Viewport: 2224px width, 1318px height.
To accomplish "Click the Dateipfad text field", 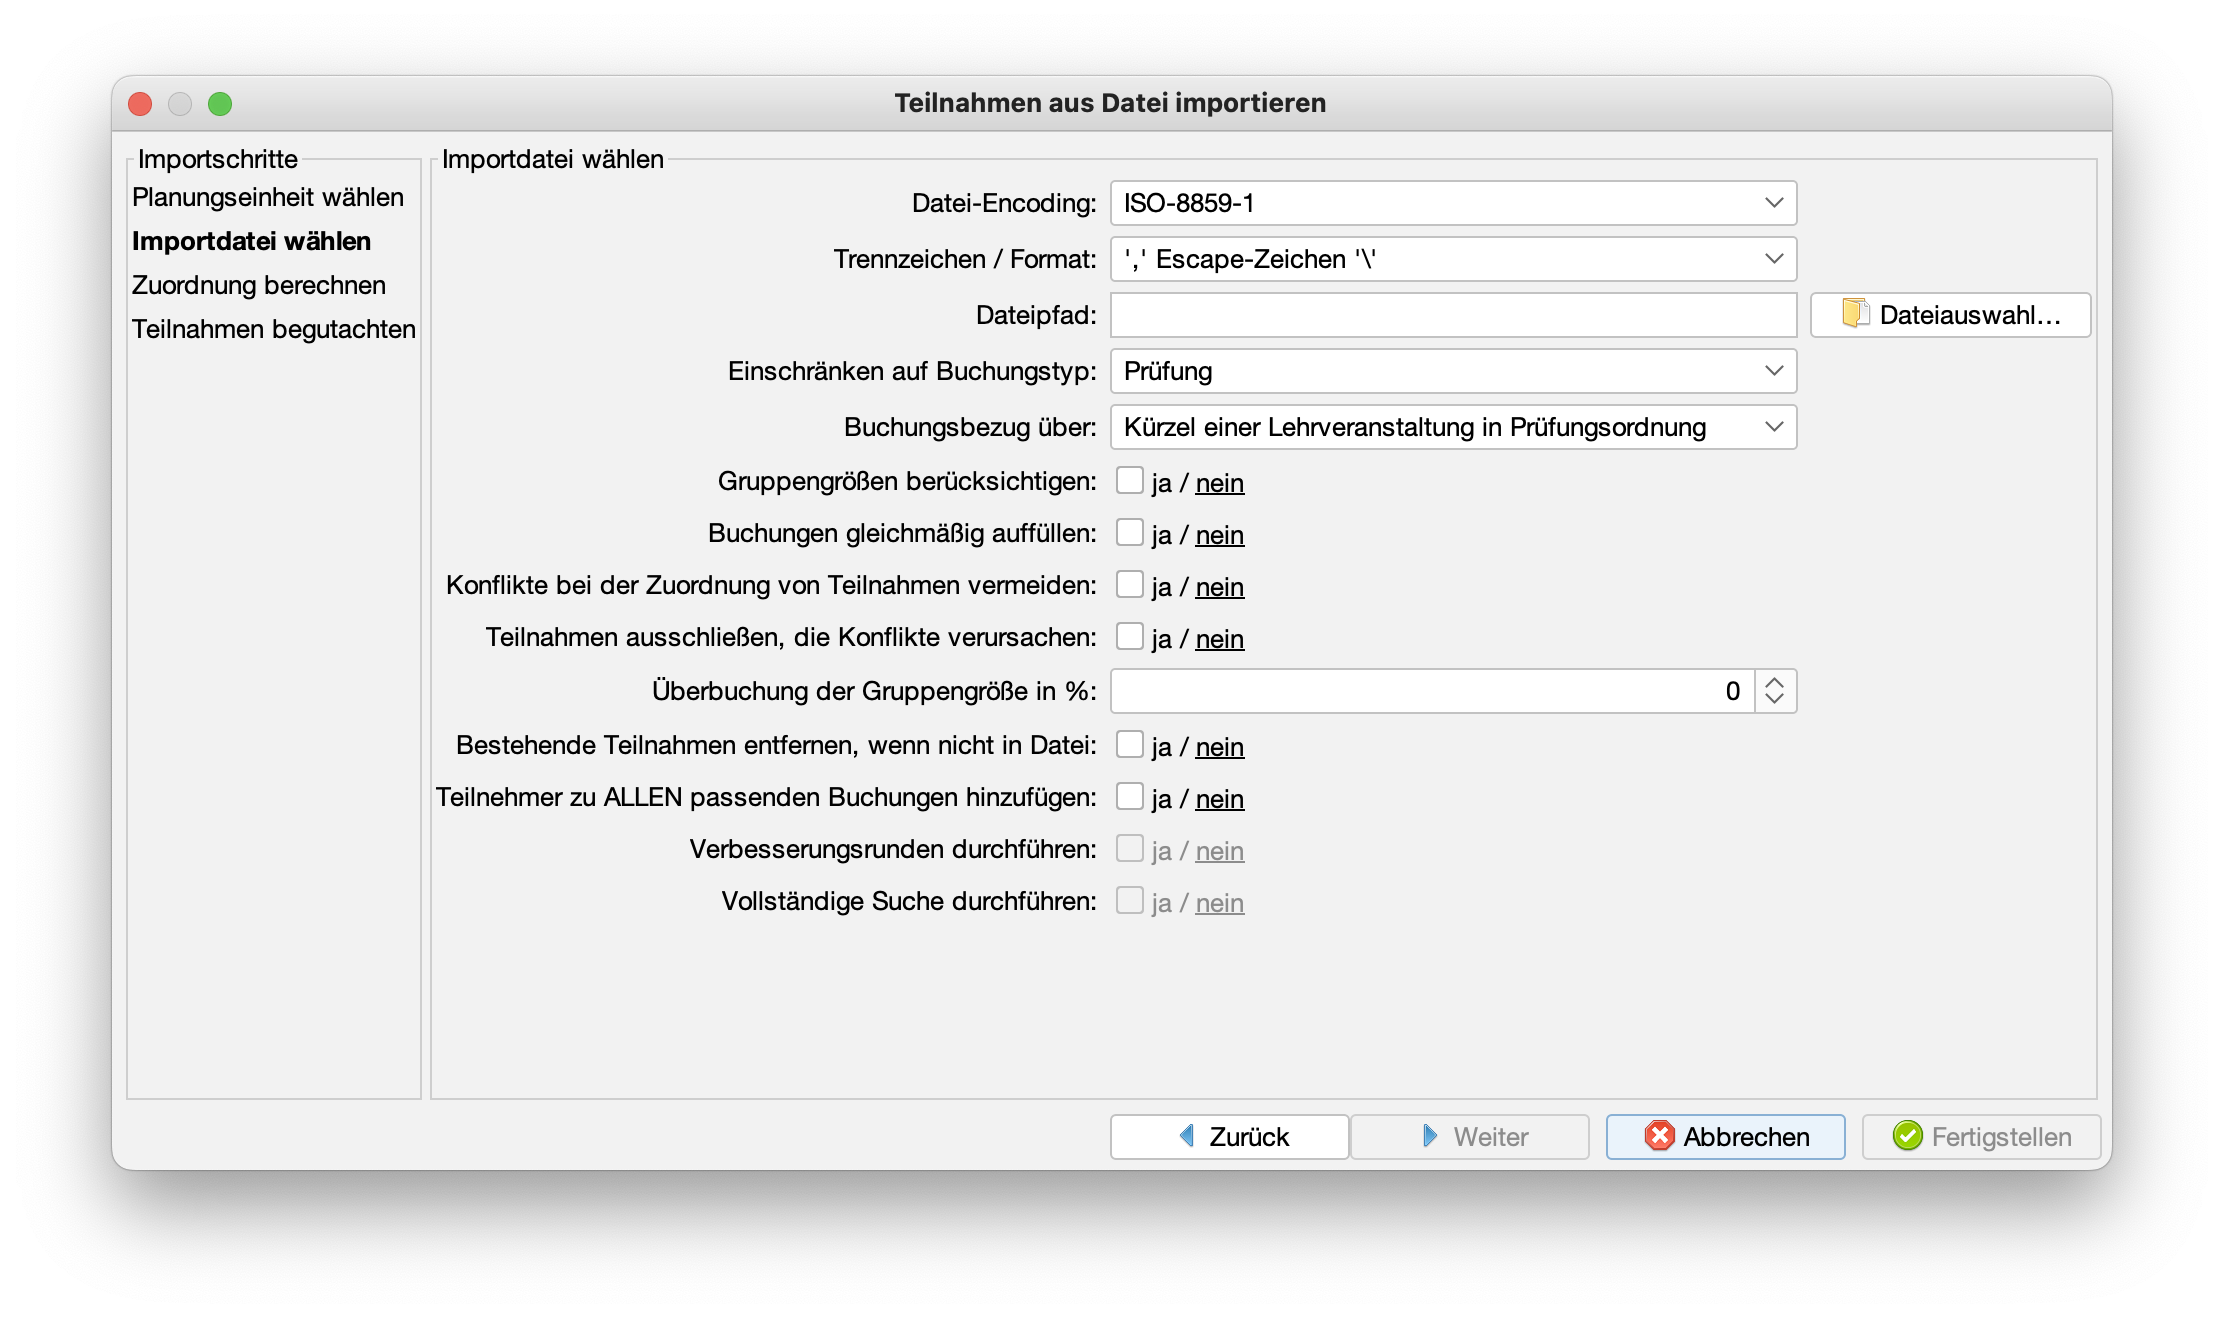I will click(1453, 315).
